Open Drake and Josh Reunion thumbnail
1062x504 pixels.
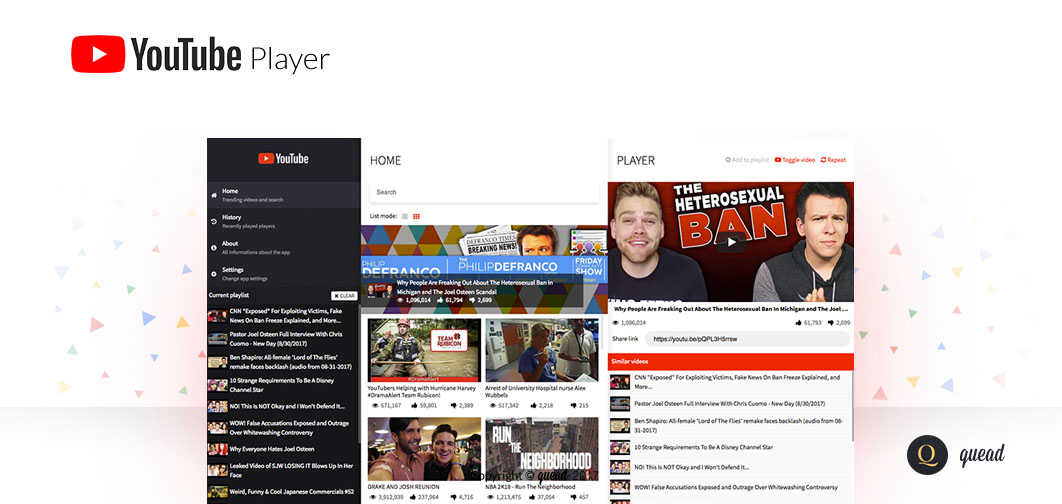coord(424,448)
